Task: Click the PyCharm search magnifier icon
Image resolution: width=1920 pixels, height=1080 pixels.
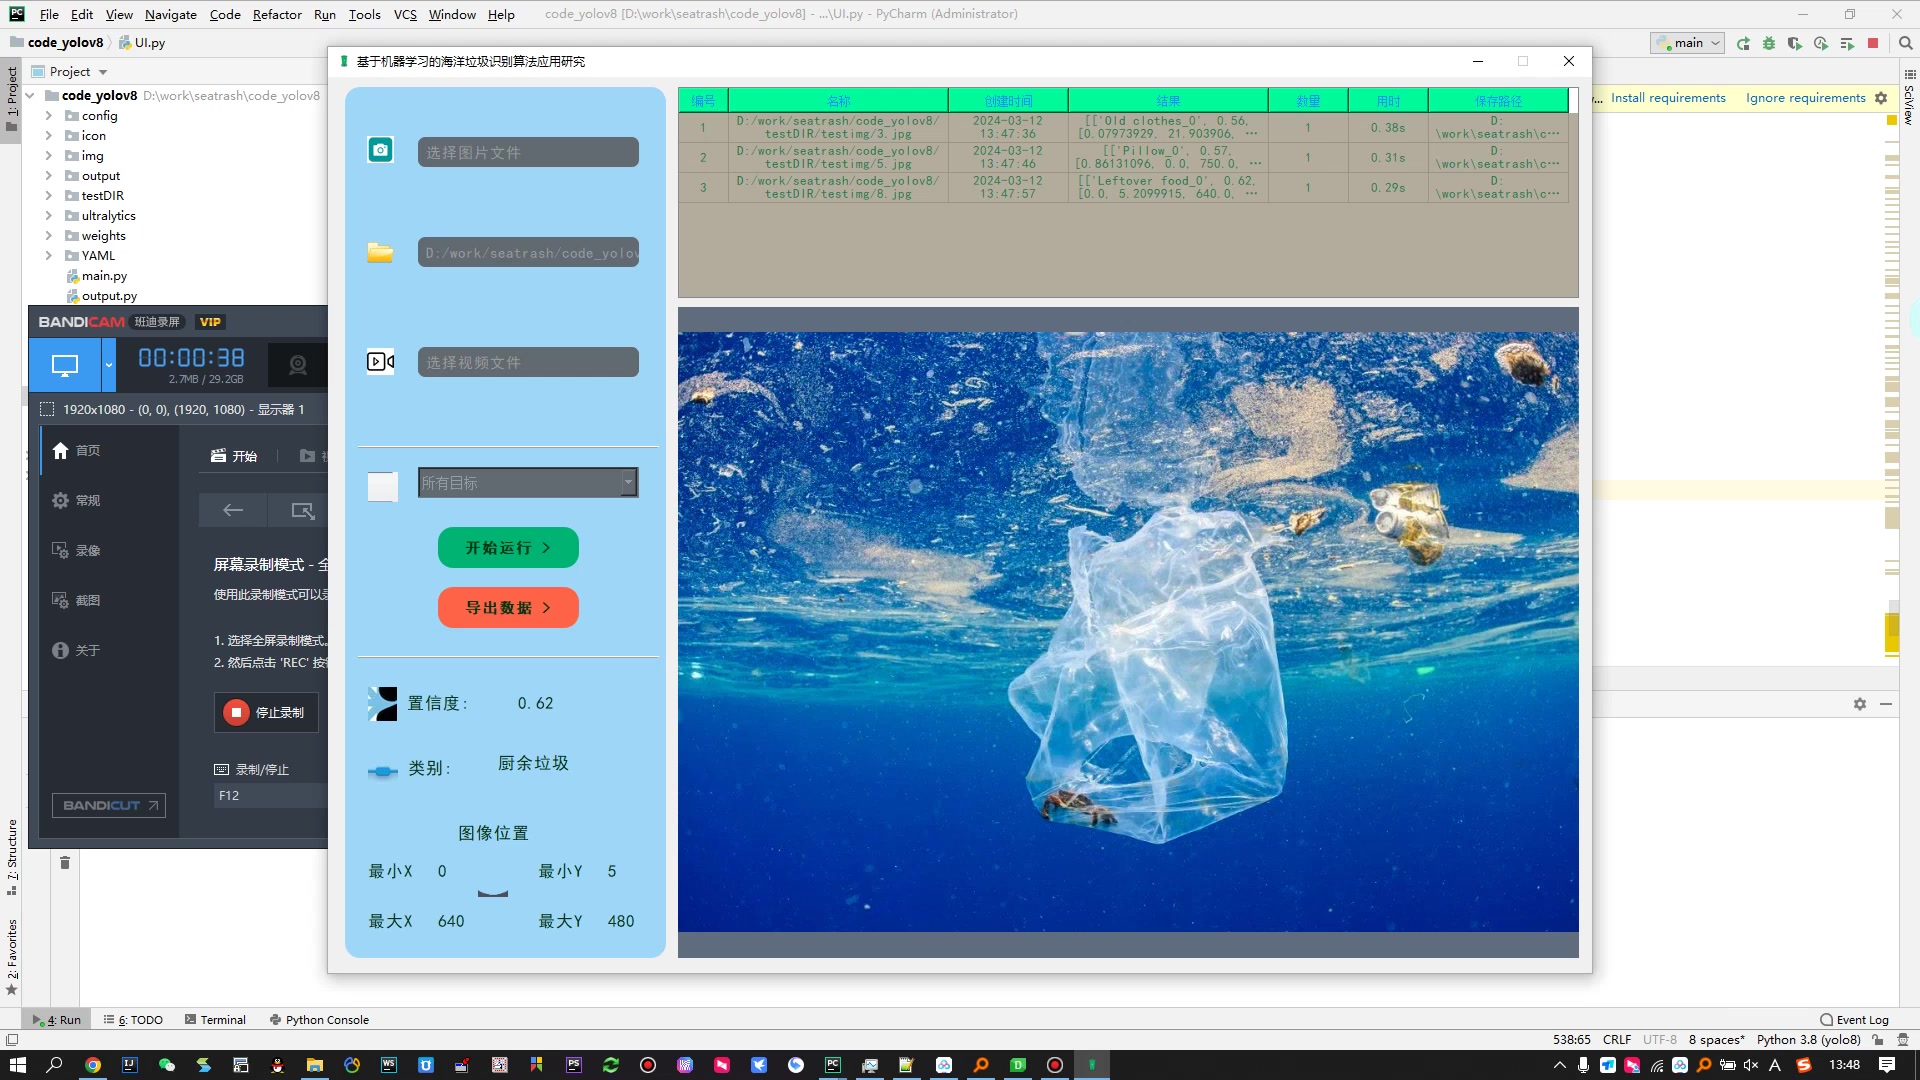Action: (1906, 43)
